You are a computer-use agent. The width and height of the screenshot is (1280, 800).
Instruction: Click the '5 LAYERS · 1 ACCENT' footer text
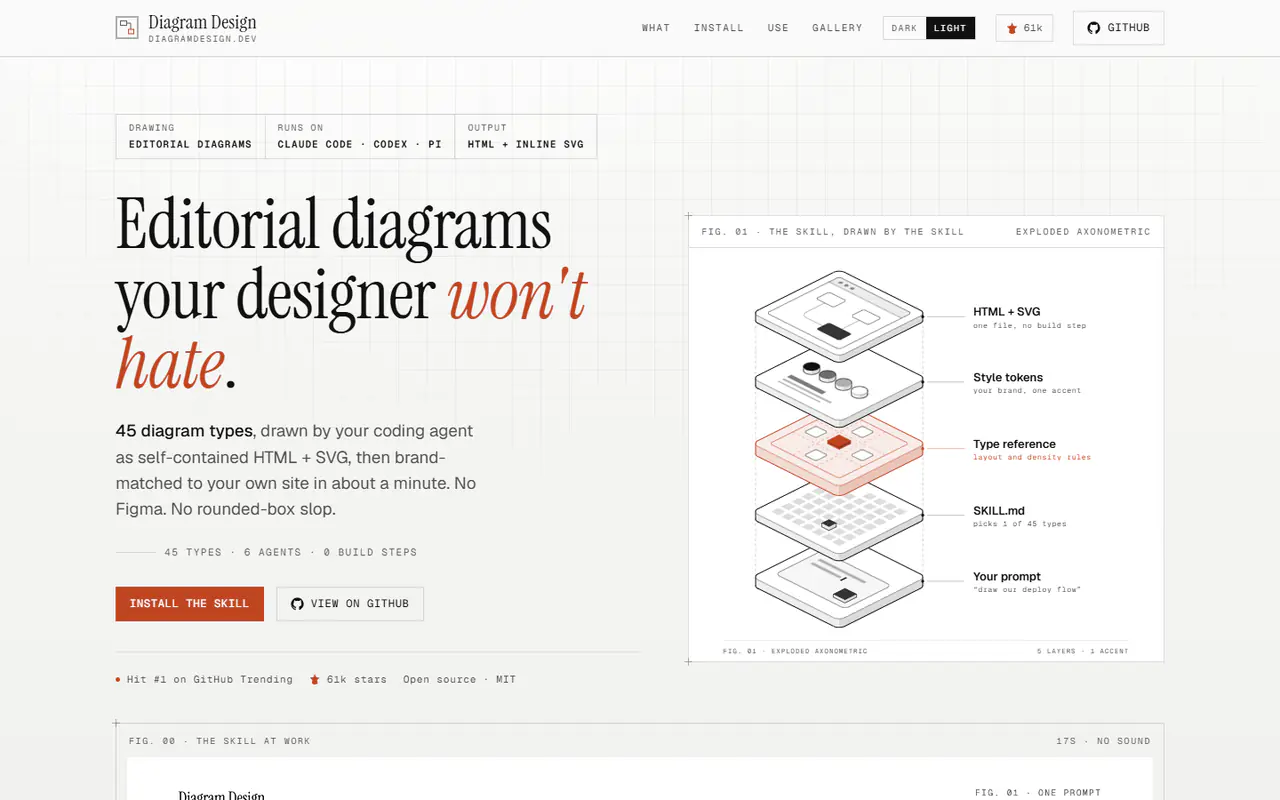(x=1083, y=651)
